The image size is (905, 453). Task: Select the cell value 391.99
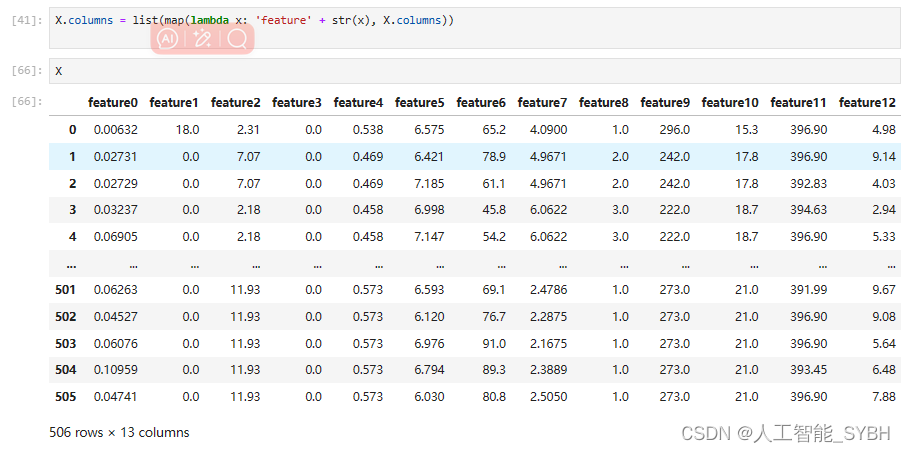coord(808,290)
